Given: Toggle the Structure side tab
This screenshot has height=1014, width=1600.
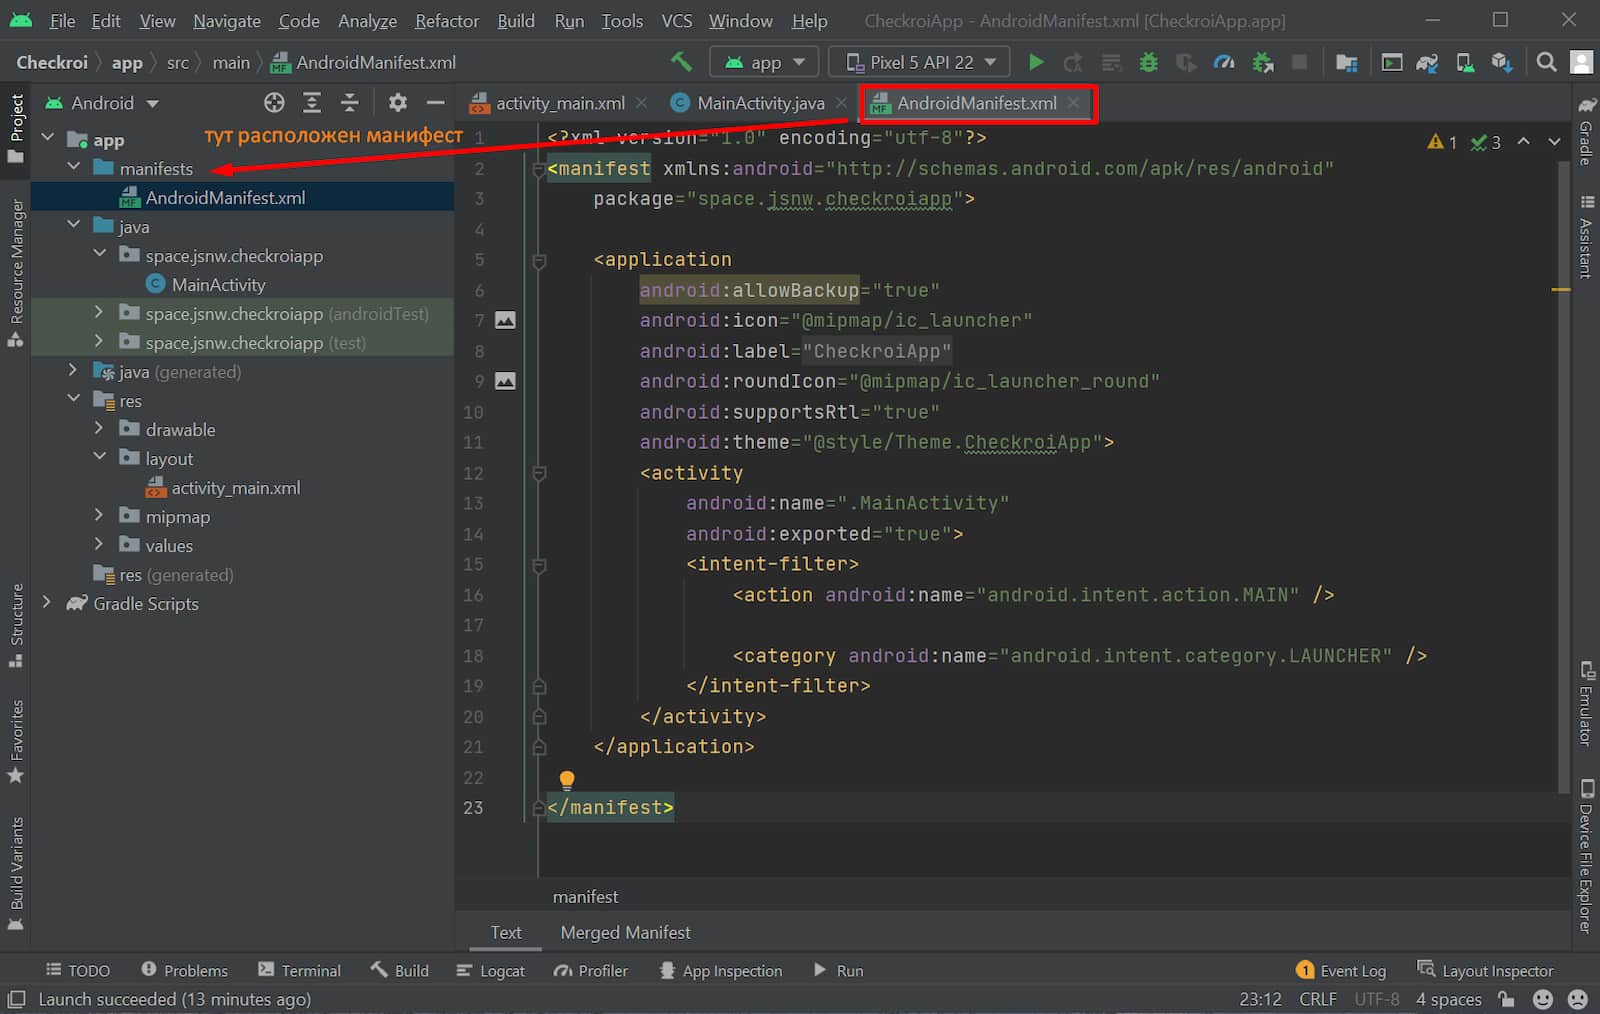Looking at the screenshot, I should pyautogui.click(x=16, y=625).
